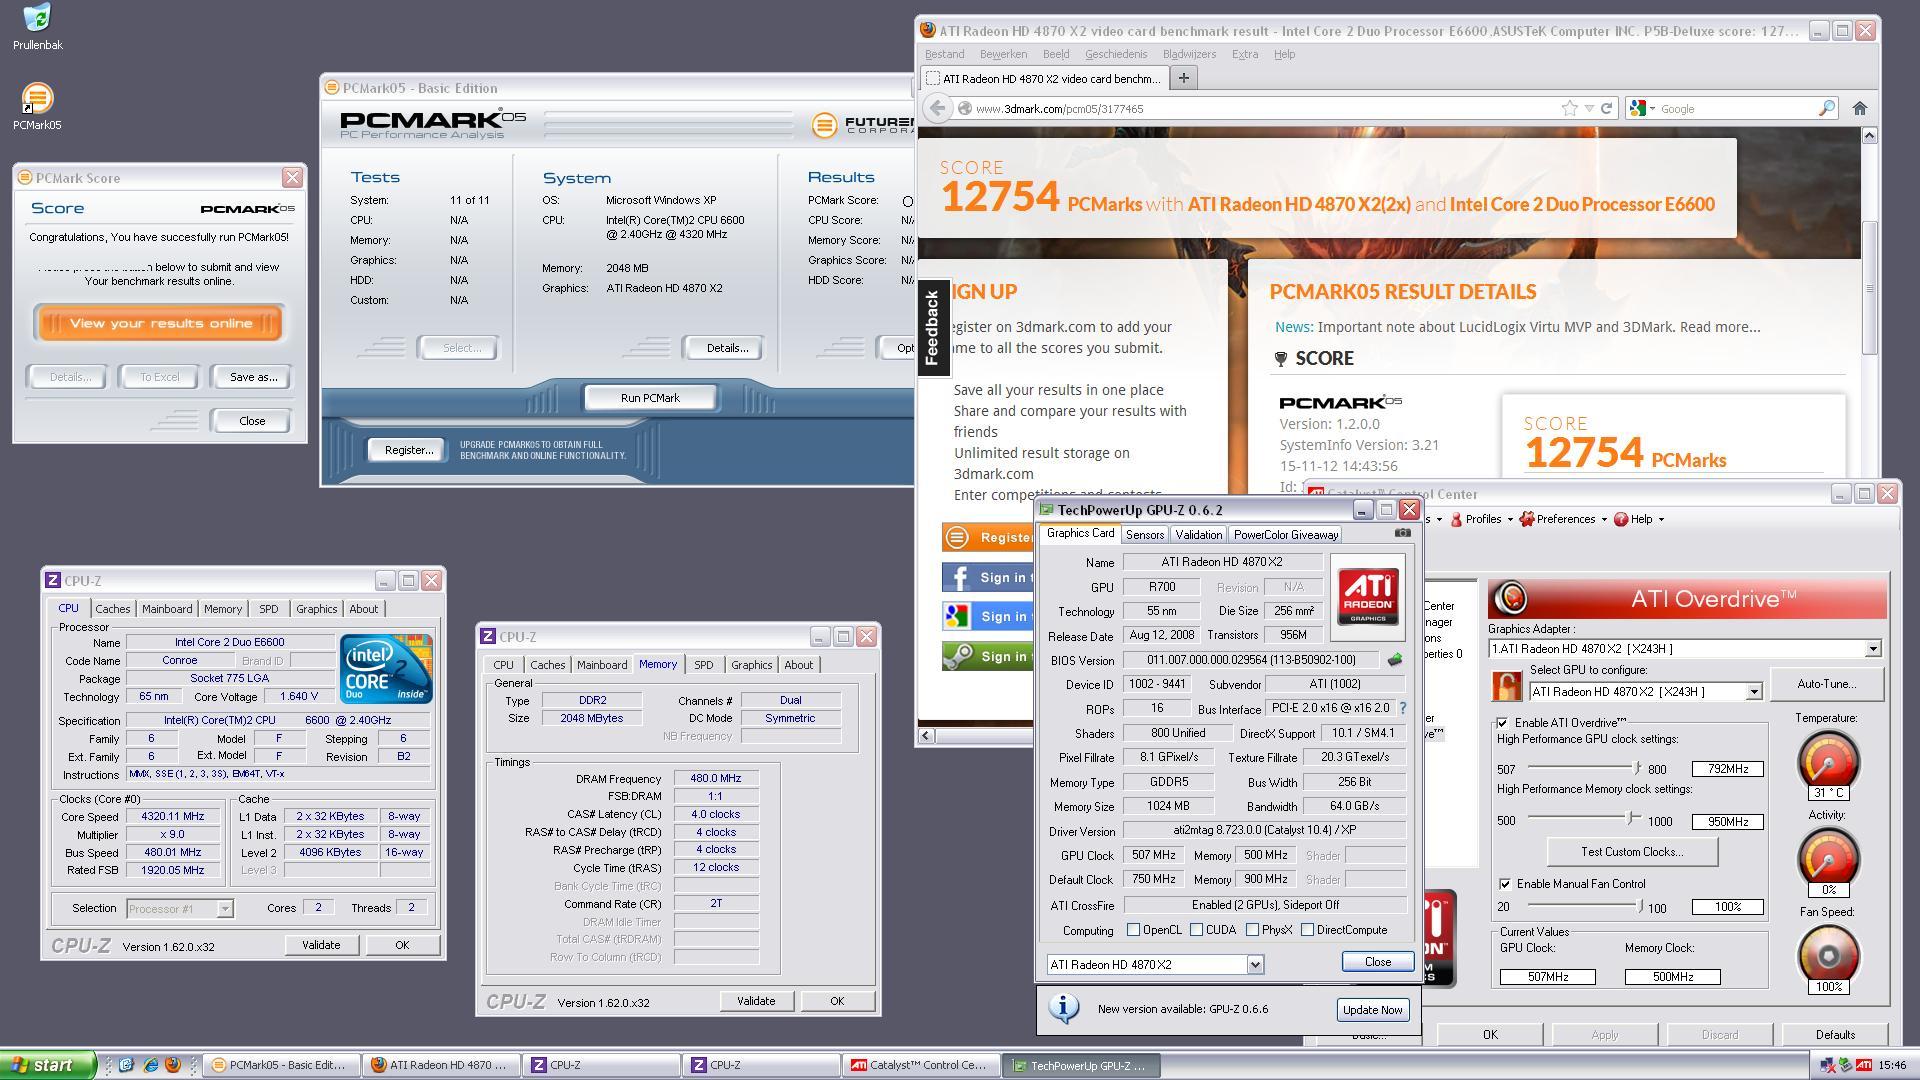Screen dimensions: 1920x1080
Task: Open the Processor #1 selection dropdown in CPU-Z
Action: [x=225, y=909]
